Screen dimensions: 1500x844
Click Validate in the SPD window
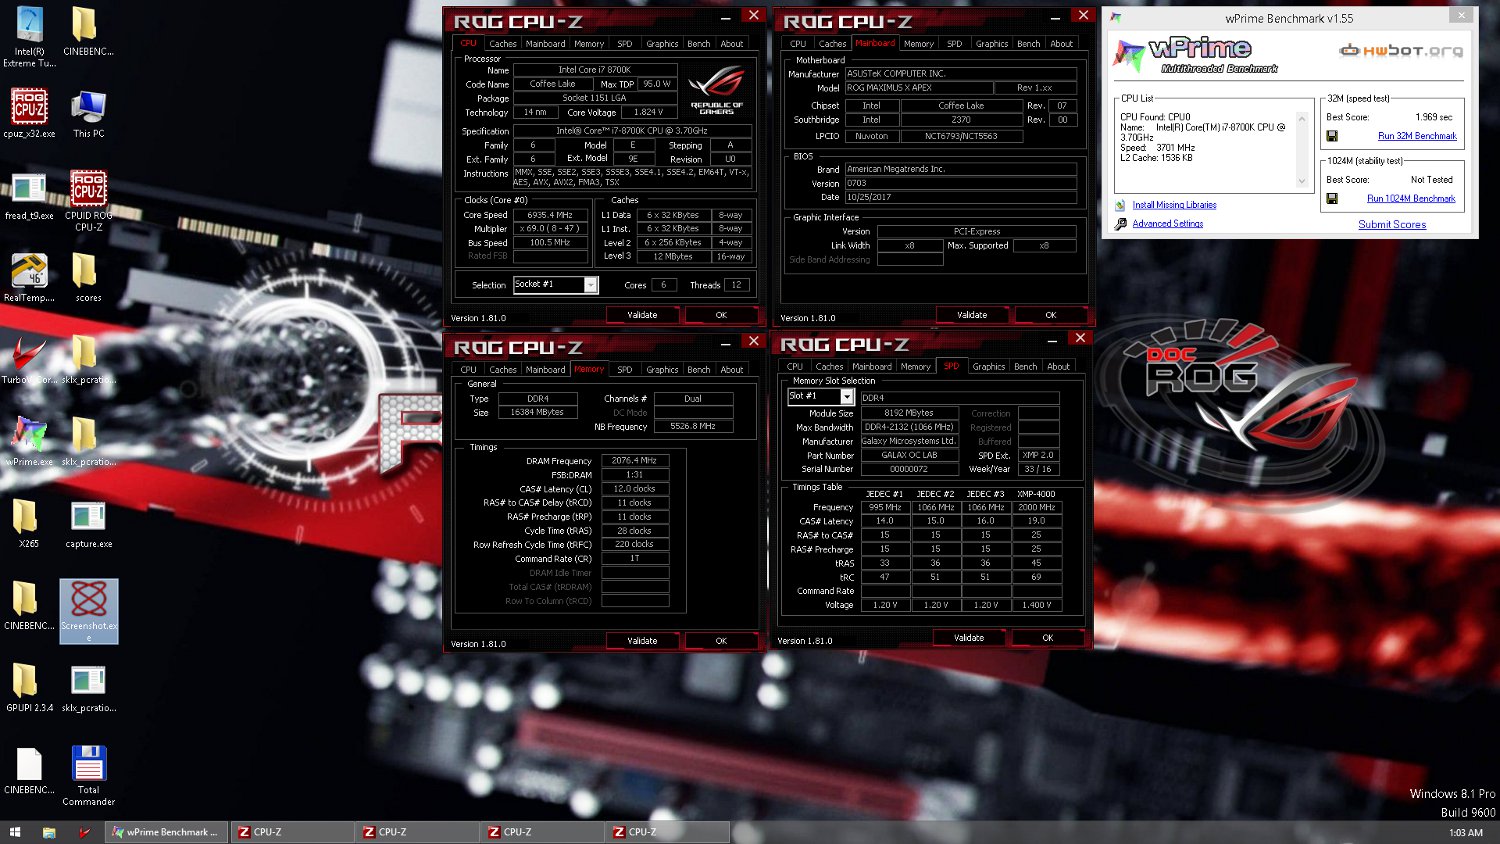point(969,638)
